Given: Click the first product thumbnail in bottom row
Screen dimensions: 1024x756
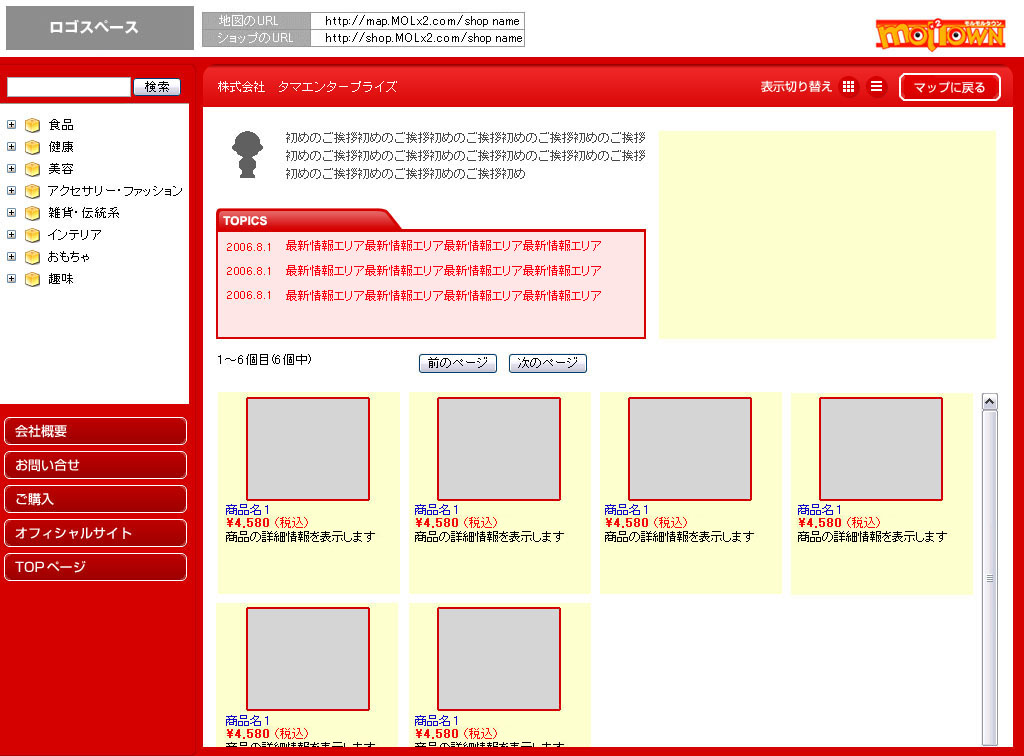Looking at the screenshot, I should click(x=308, y=659).
